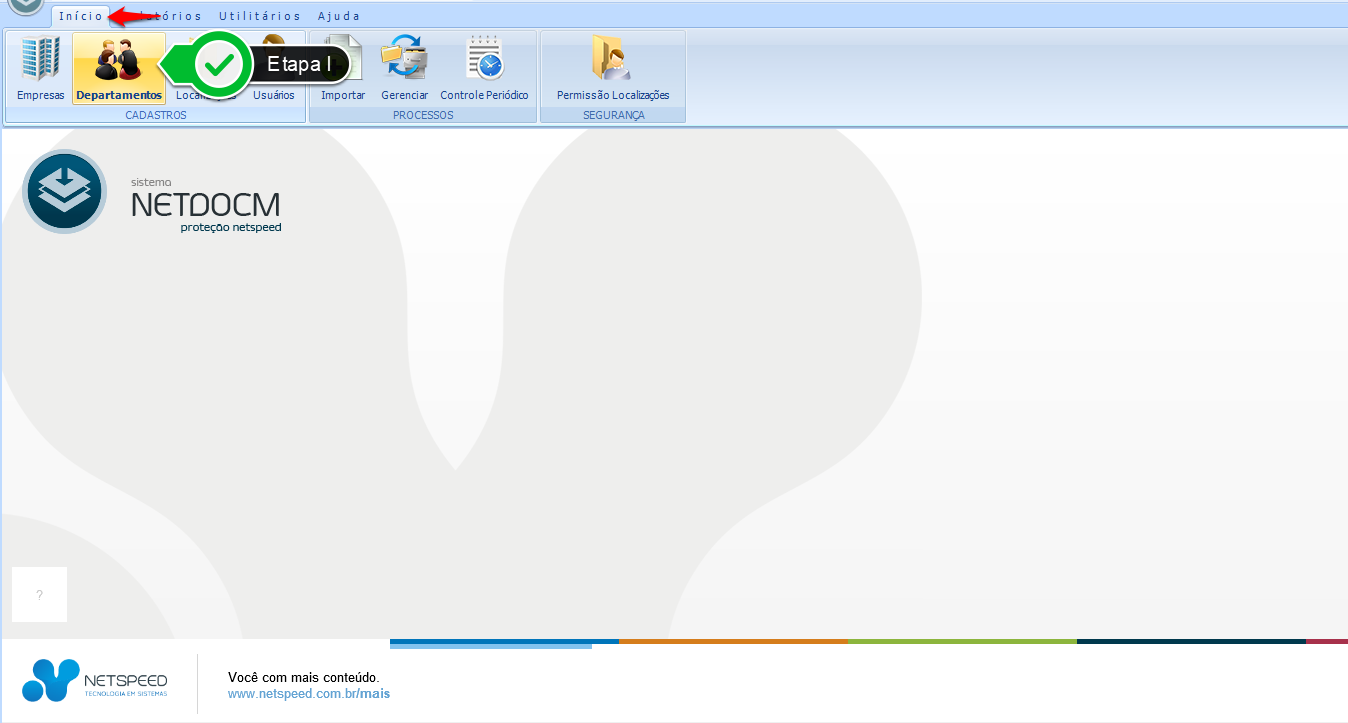Click the Netspeed logo in footer
The image size is (1348, 723).
click(95, 680)
